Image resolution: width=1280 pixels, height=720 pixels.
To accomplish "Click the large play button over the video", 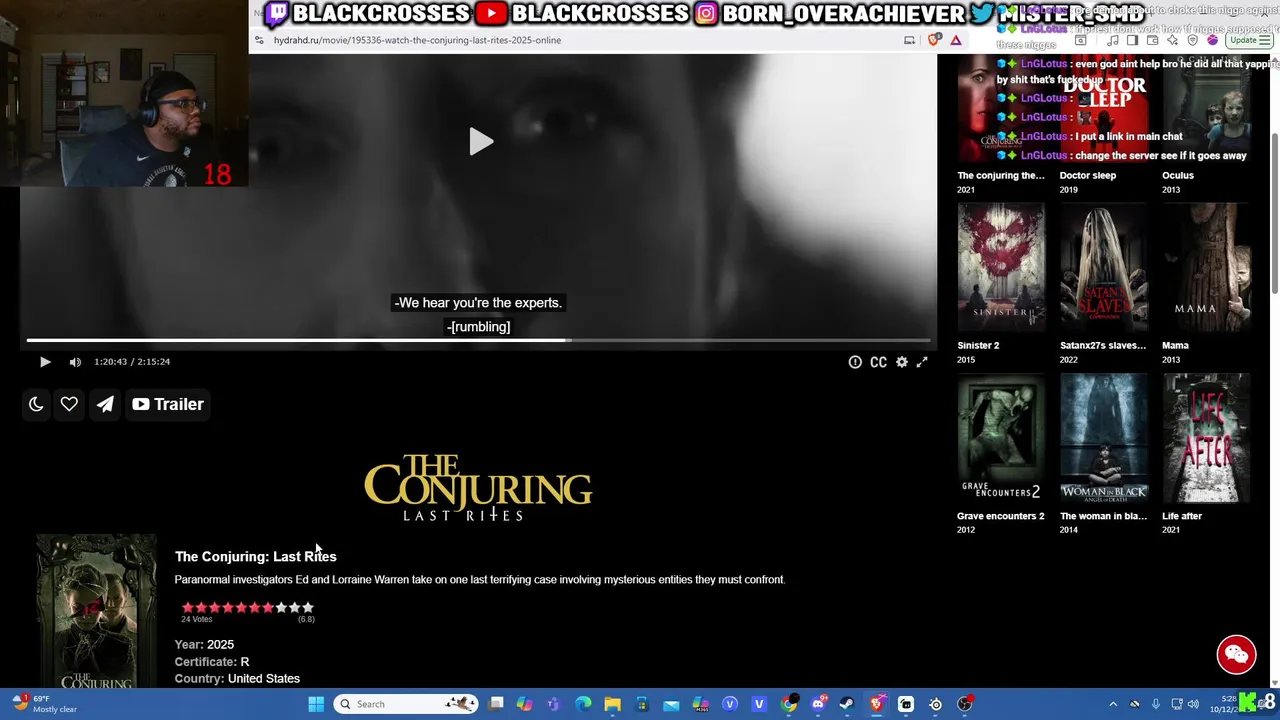I will click(481, 142).
